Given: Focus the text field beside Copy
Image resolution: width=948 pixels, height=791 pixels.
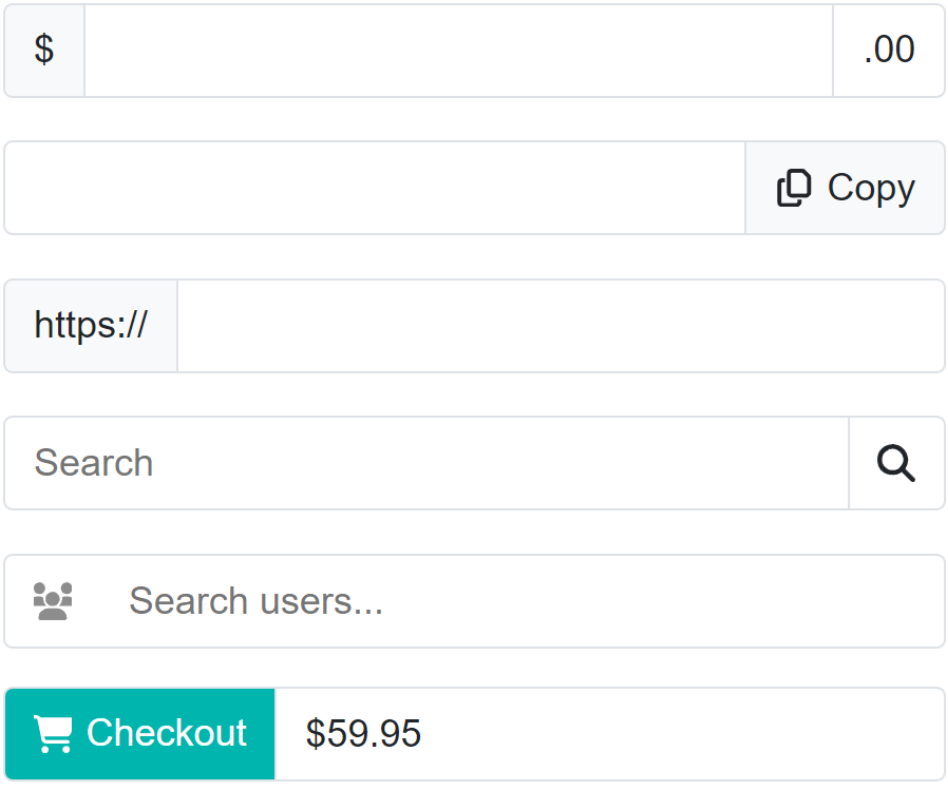Looking at the screenshot, I should point(375,188).
